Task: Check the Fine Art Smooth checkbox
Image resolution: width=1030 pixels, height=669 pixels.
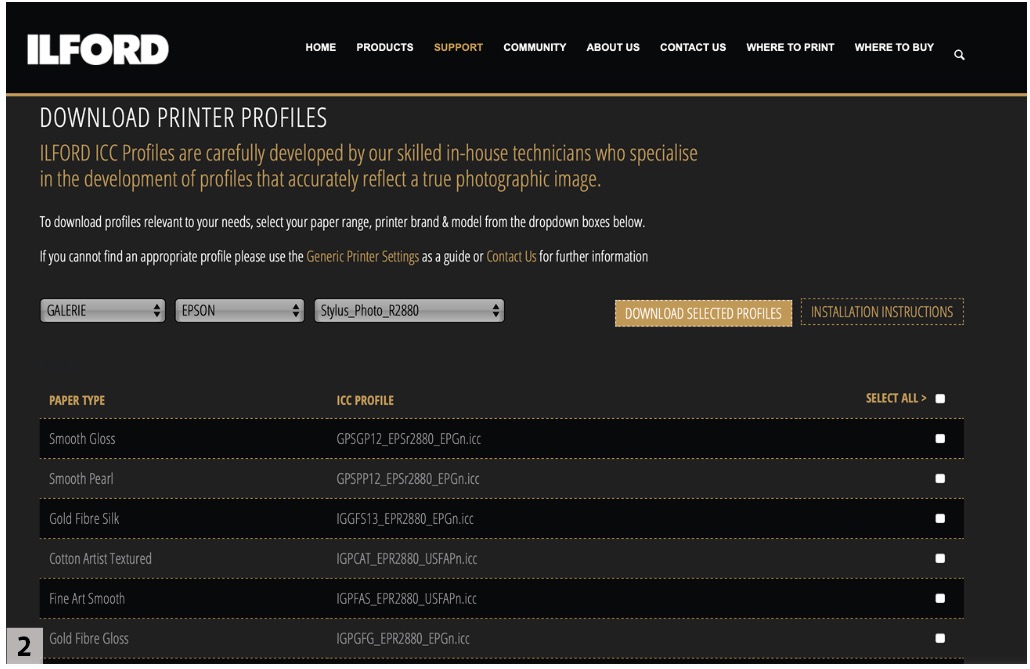Action: click(x=940, y=598)
